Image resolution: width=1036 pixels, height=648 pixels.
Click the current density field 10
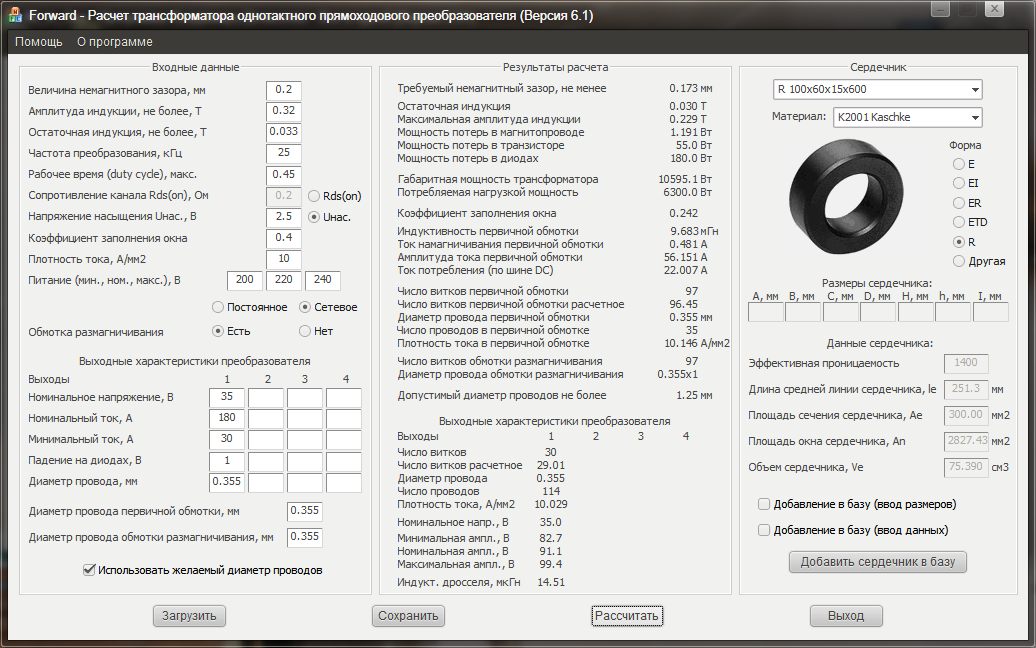(x=284, y=259)
